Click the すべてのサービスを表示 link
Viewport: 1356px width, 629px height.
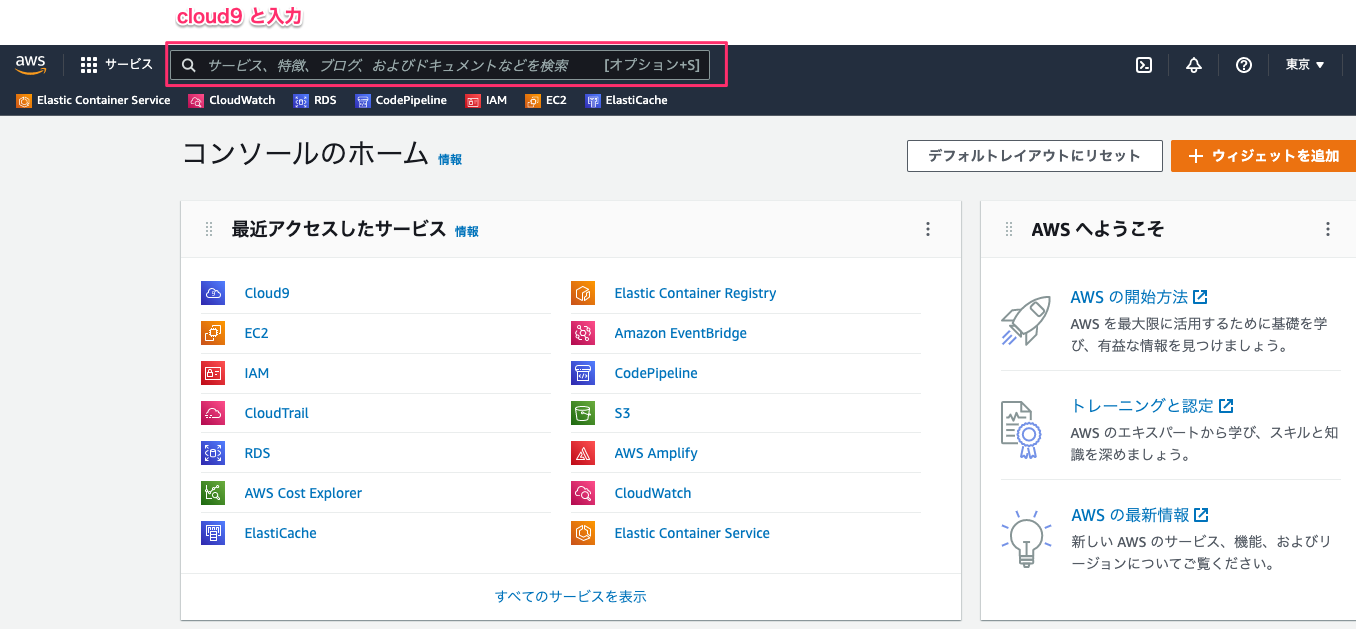(571, 595)
